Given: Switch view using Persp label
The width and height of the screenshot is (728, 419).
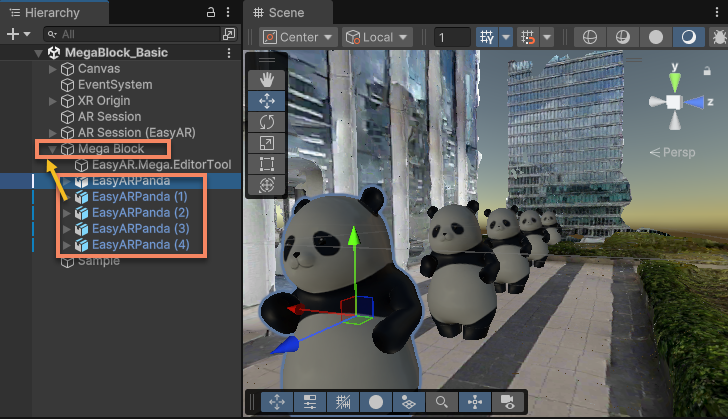Looking at the screenshot, I should (x=673, y=152).
